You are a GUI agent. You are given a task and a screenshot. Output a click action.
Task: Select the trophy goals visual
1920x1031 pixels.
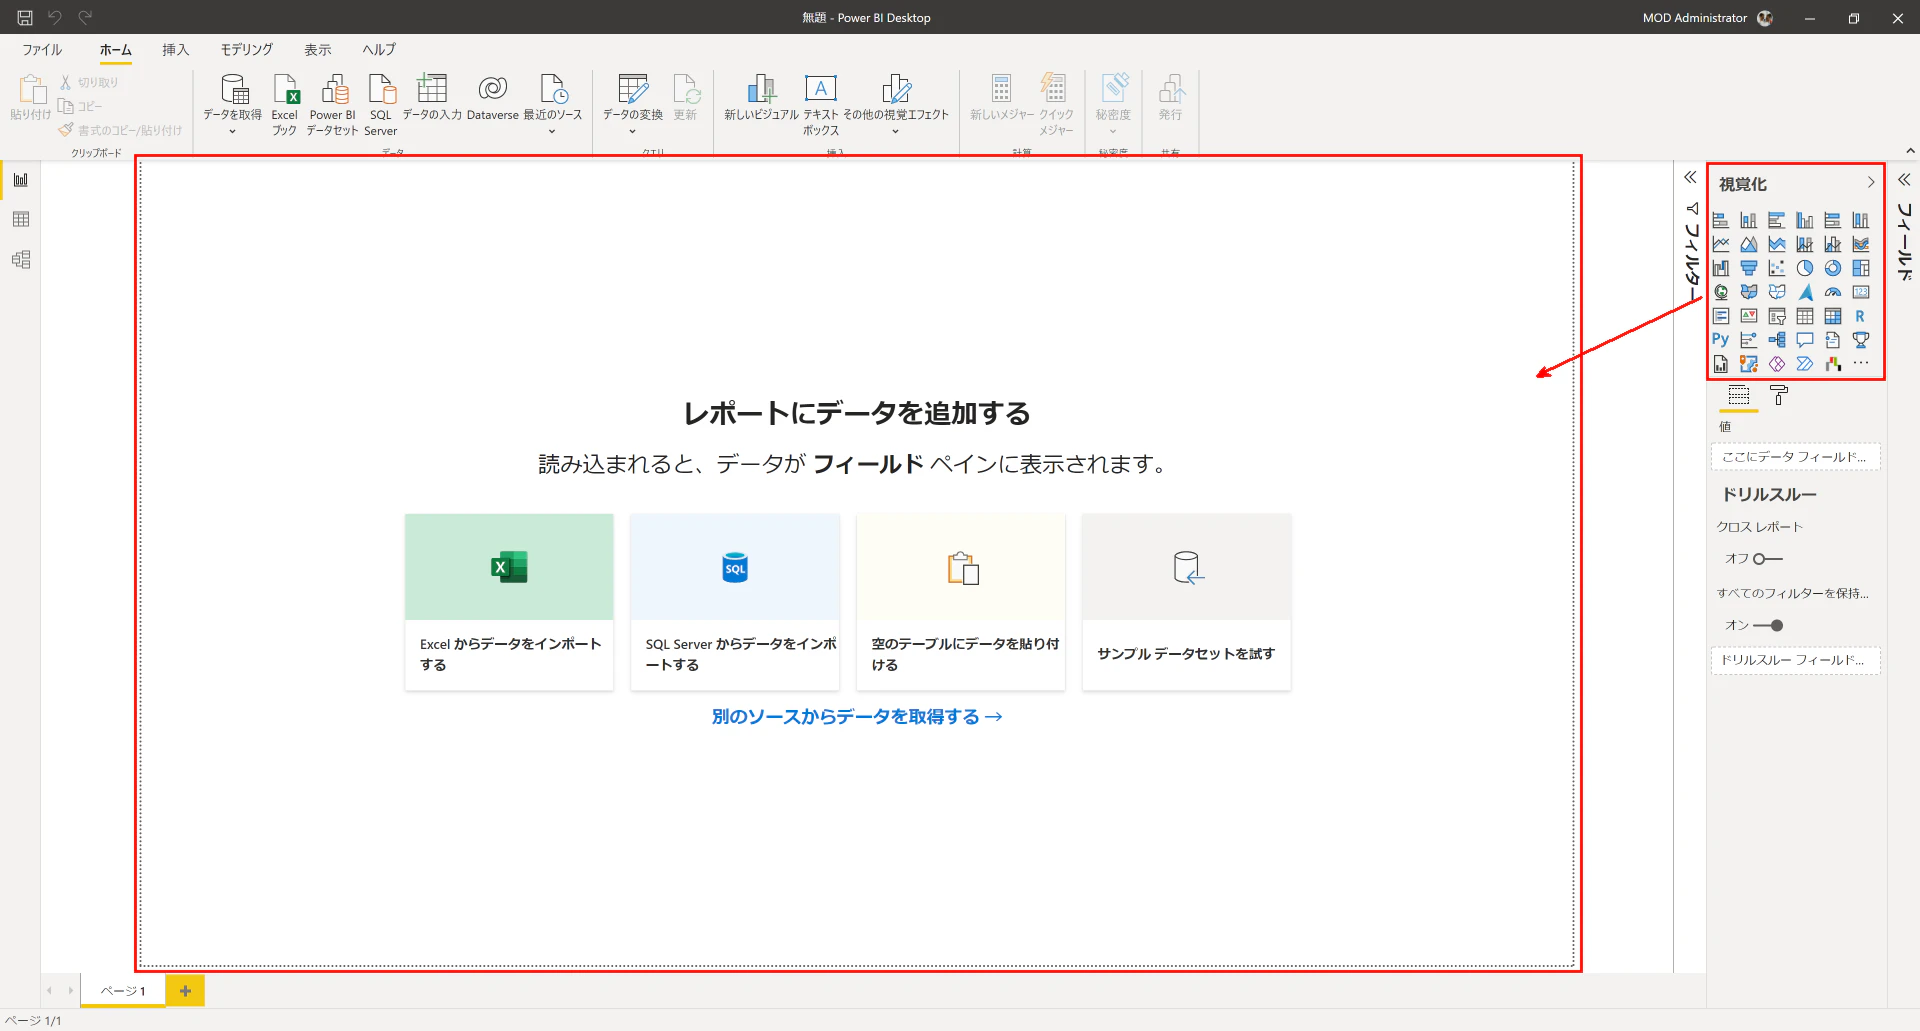coord(1860,340)
